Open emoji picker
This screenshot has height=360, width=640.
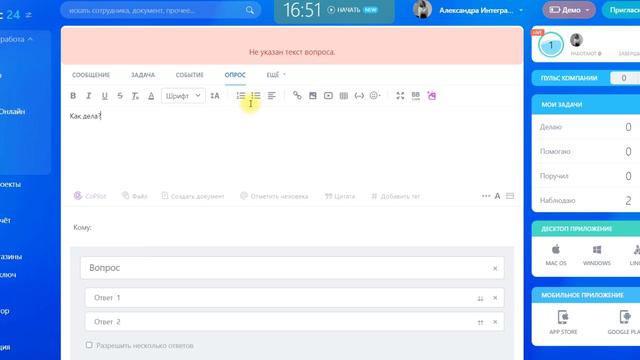pos(375,96)
